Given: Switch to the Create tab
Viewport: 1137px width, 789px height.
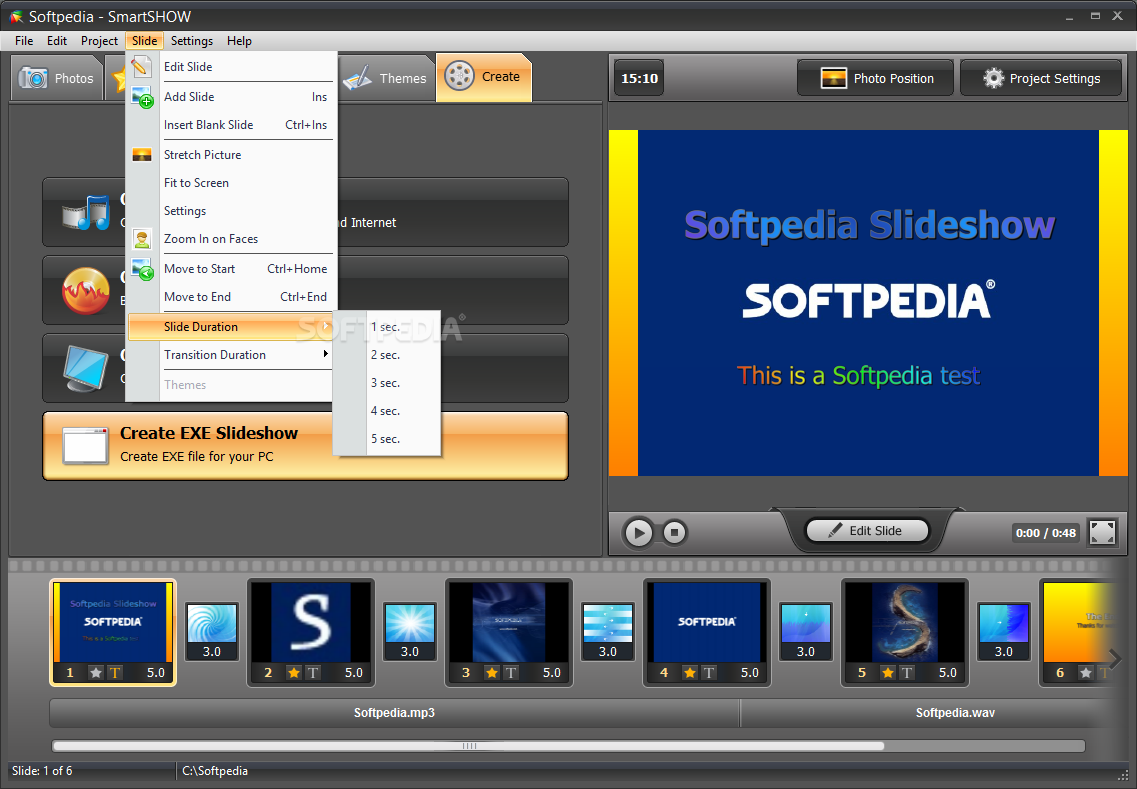Looking at the screenshot, I should click(x=484, y=77).
